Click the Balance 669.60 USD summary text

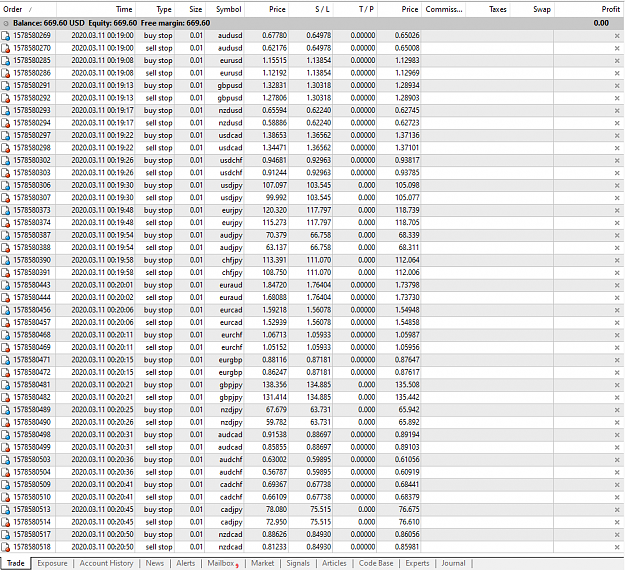[49, 24]
